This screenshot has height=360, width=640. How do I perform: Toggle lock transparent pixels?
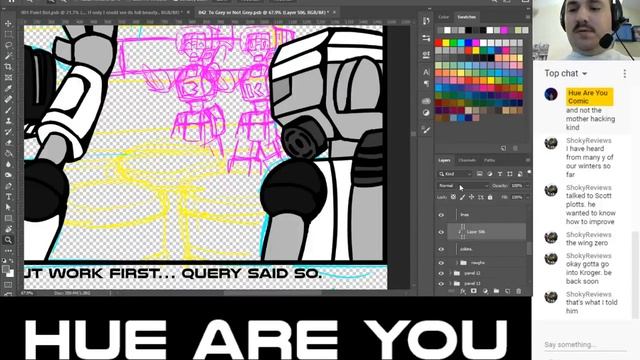click(x=453, y=197)
